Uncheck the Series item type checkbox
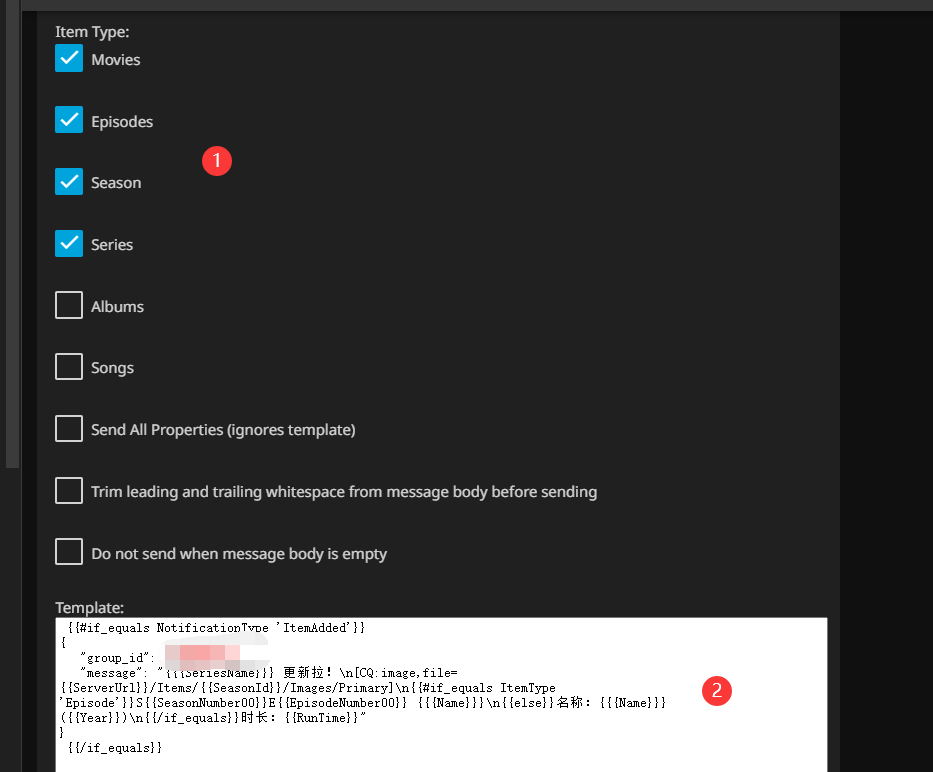The width and height of the screenshot is (933, 772). click(69, 243)
